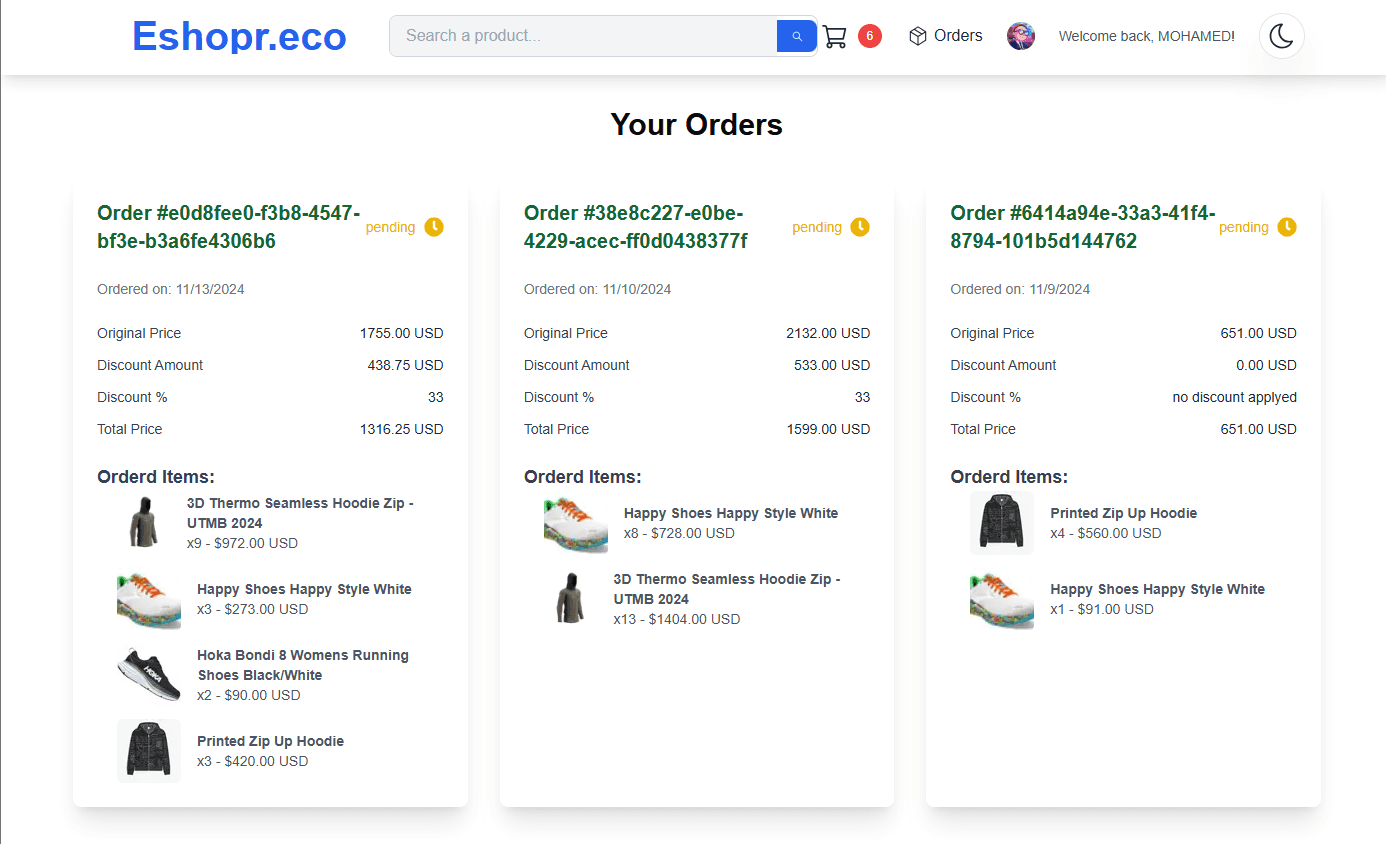Expand Orderd Items in the middle order card
Screen dimensions: 1386x844
583,477
